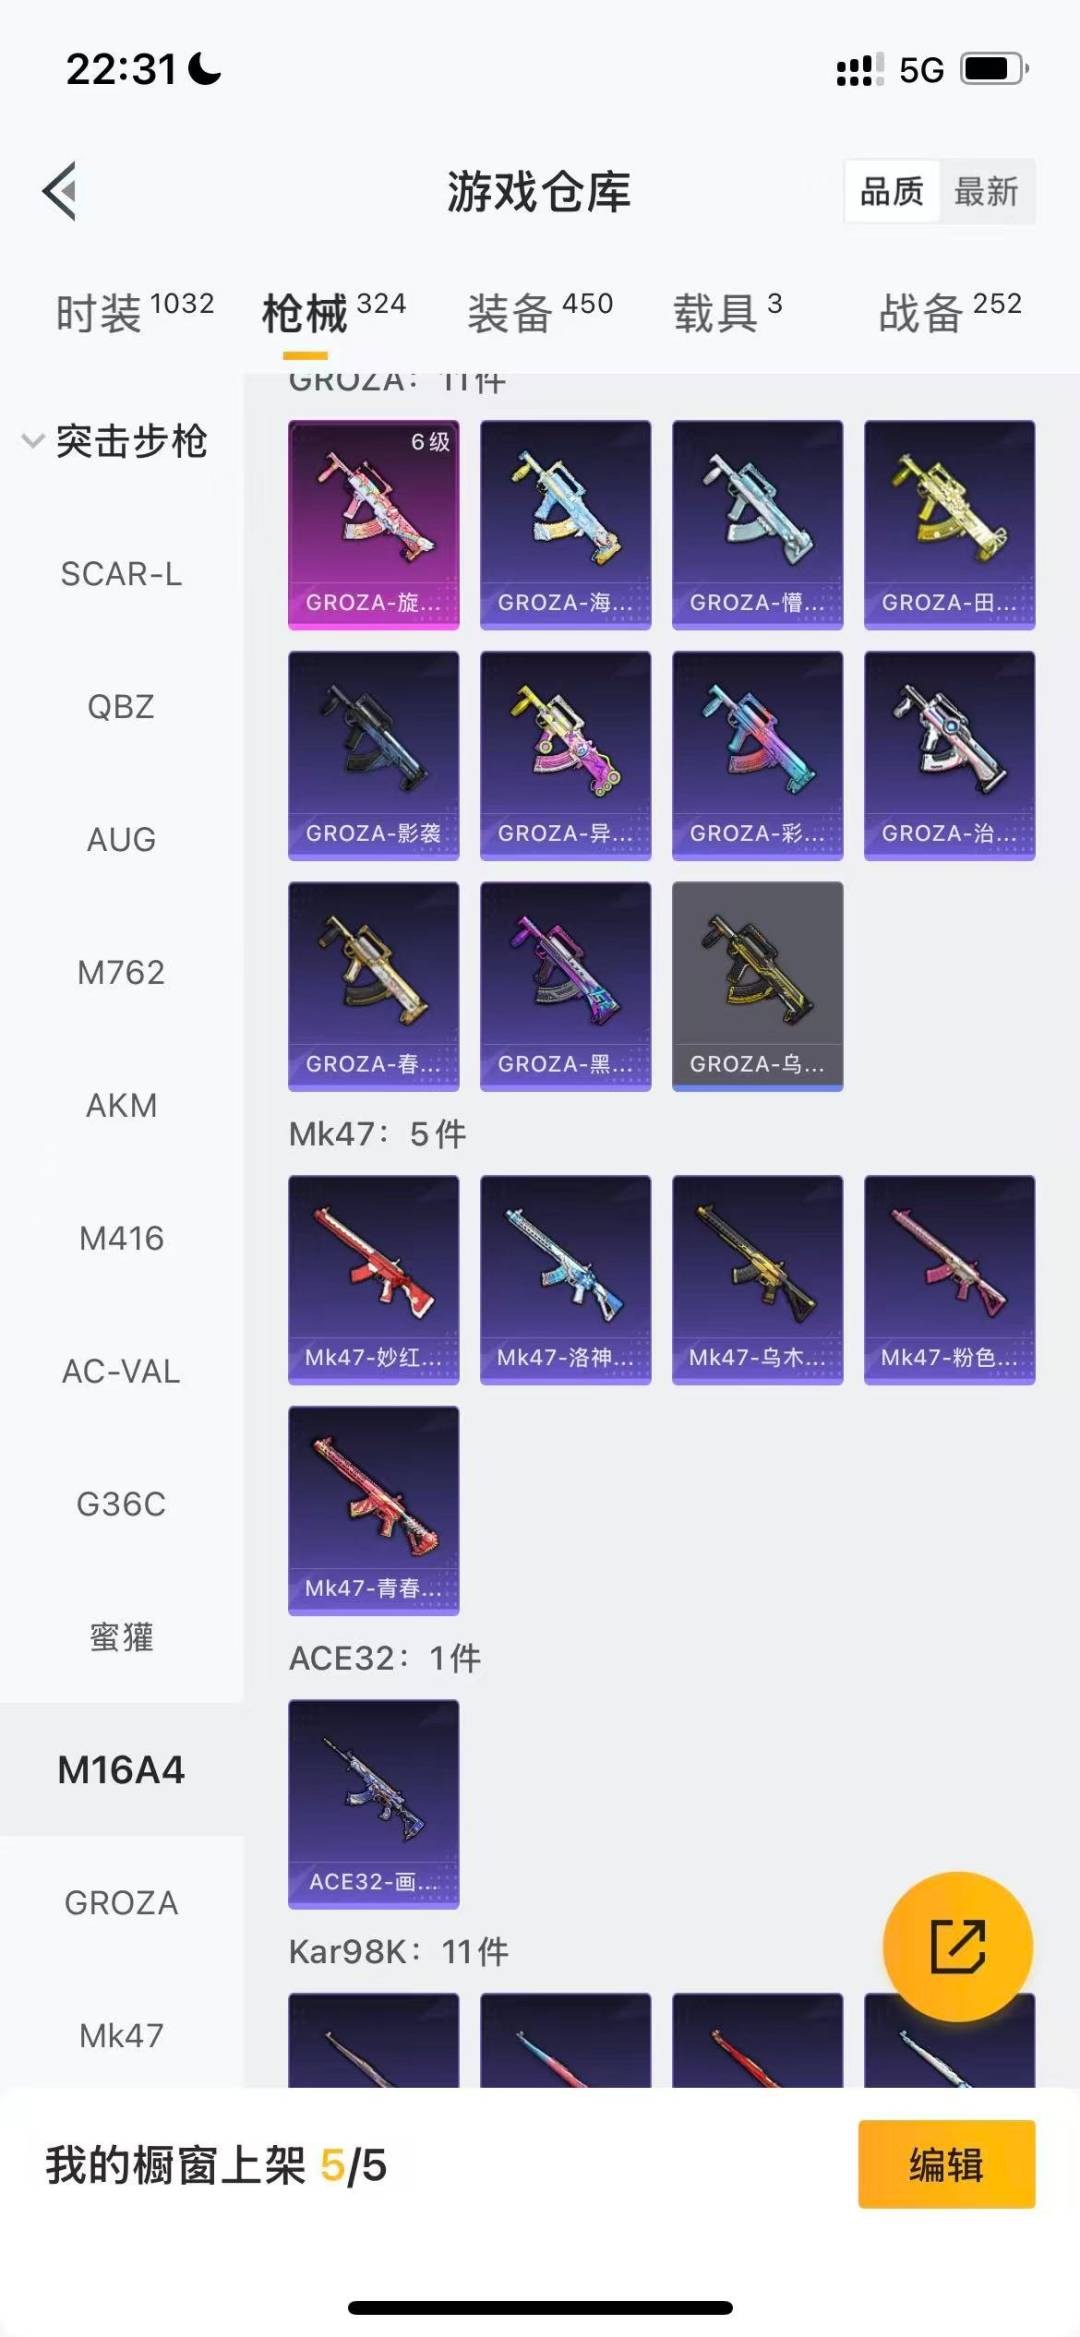
Task: Open the 战备 tab
Action: [x=950, y=312]
